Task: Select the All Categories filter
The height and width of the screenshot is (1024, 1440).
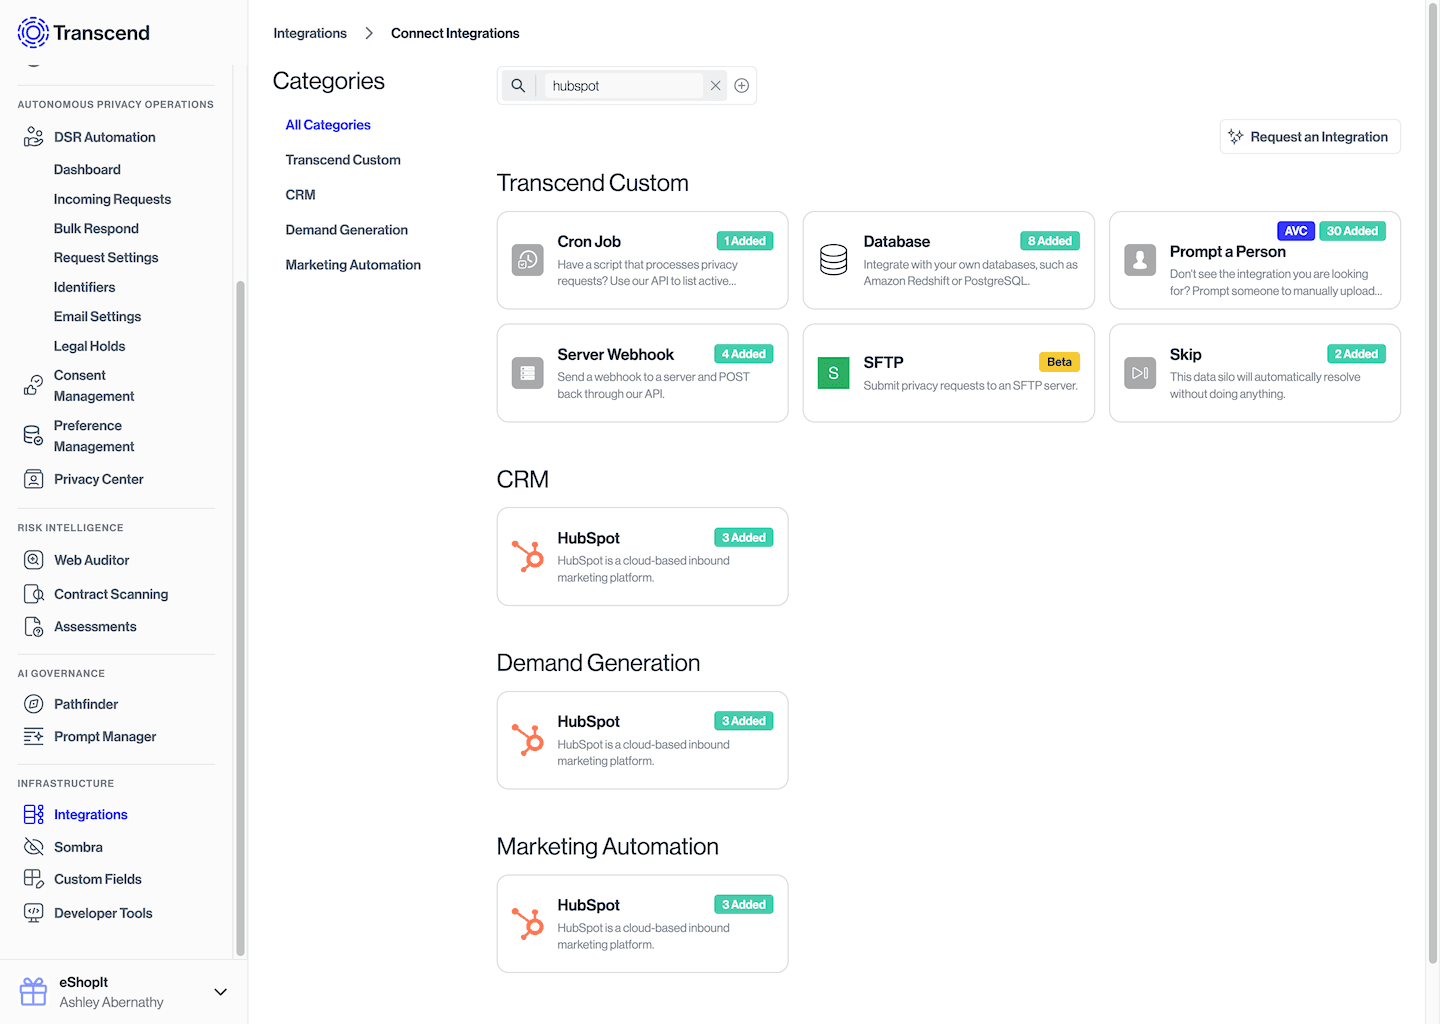Action: (x=328, y=124)
